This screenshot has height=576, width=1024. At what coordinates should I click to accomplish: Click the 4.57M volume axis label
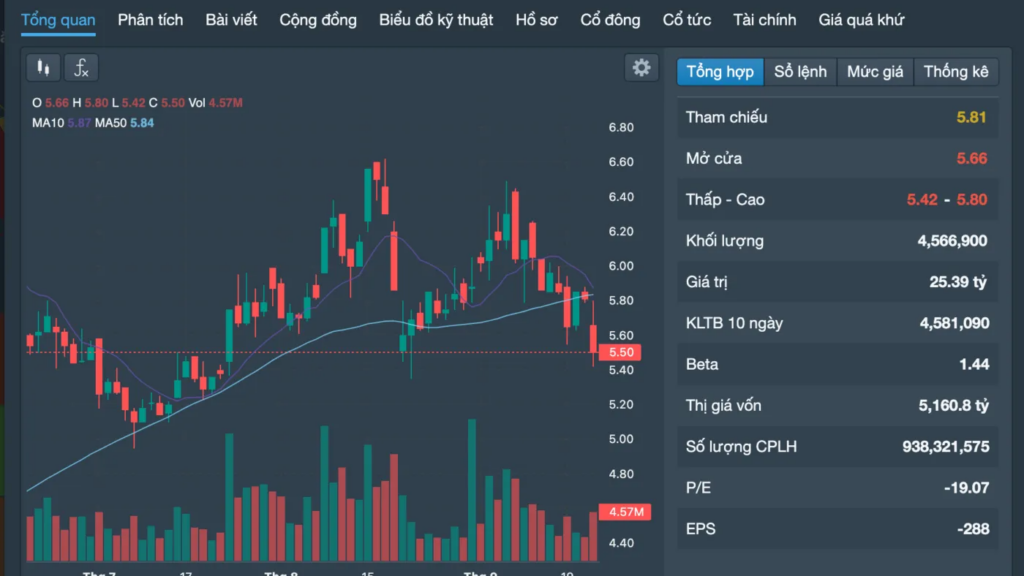624,512
